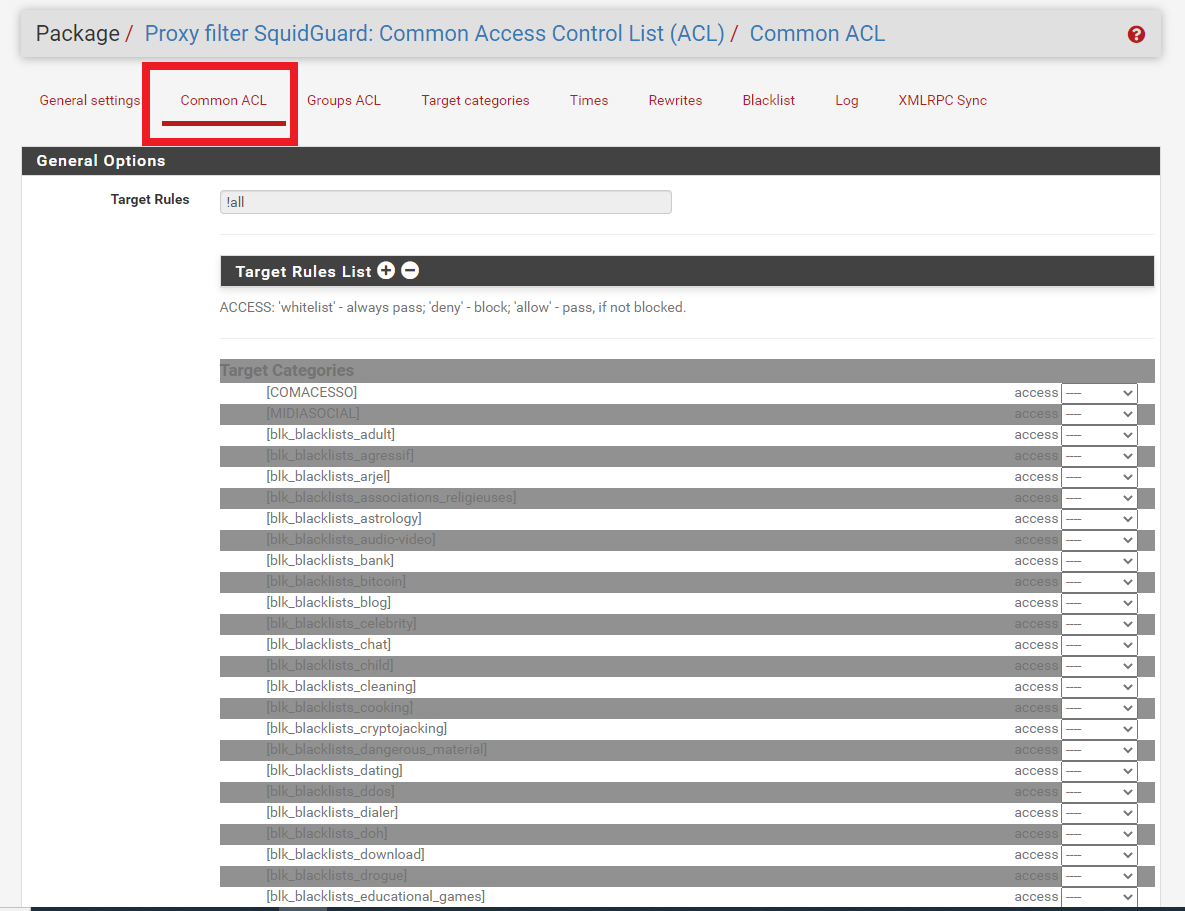
Task: Follow the Common ACL breadcrumb link
Action: click(817, 33)
